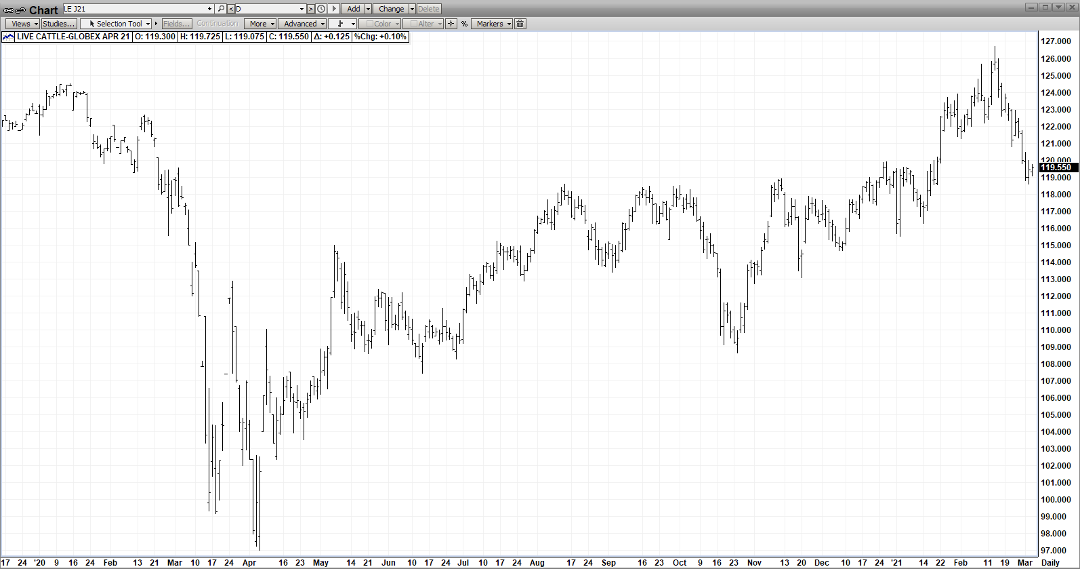
Task: Click the line chart icon beside LIVE CATTLE label
Action: [x=8, y=36]
